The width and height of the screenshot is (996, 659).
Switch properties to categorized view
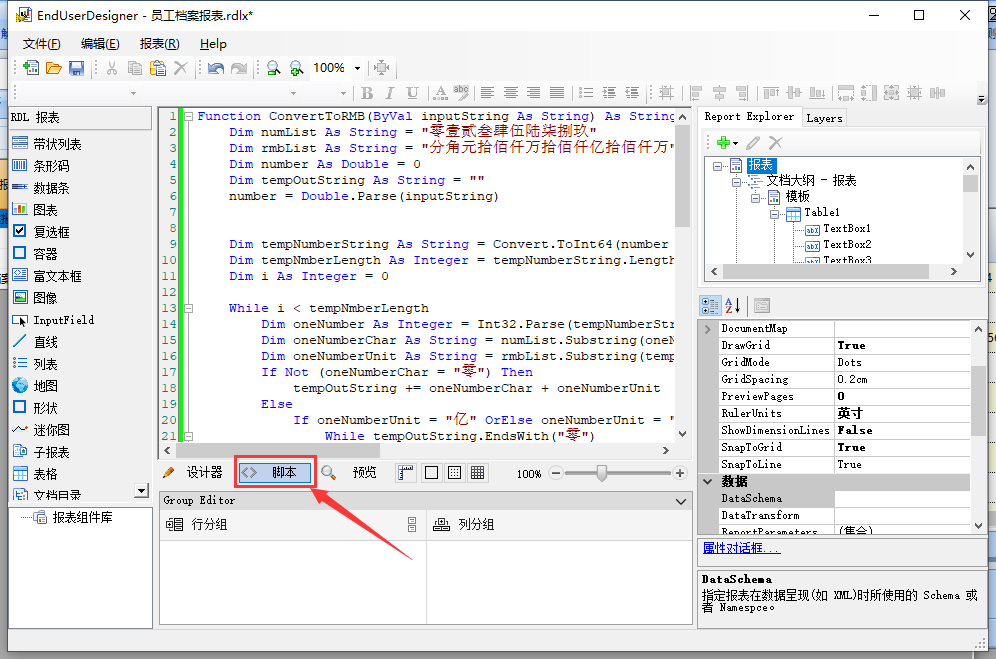[710, 306]
